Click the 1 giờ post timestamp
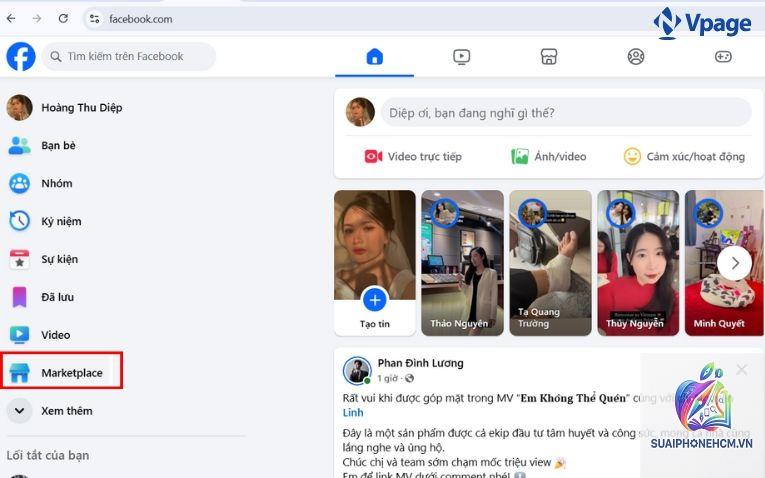Screen dimensions: 765x478 point(387,378)
